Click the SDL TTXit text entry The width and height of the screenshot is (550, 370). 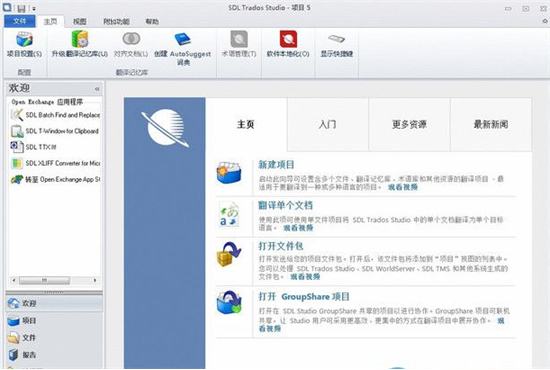pos(41,147)
